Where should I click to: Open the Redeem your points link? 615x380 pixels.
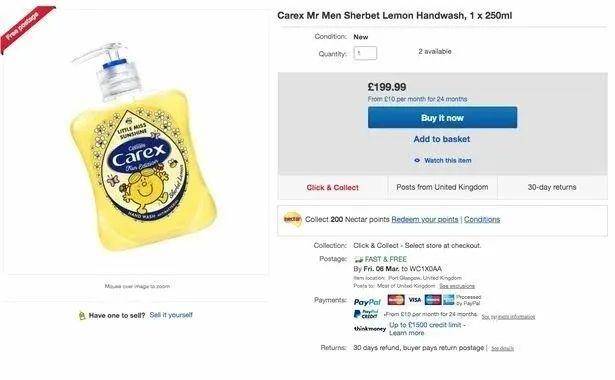pos(425,220)
